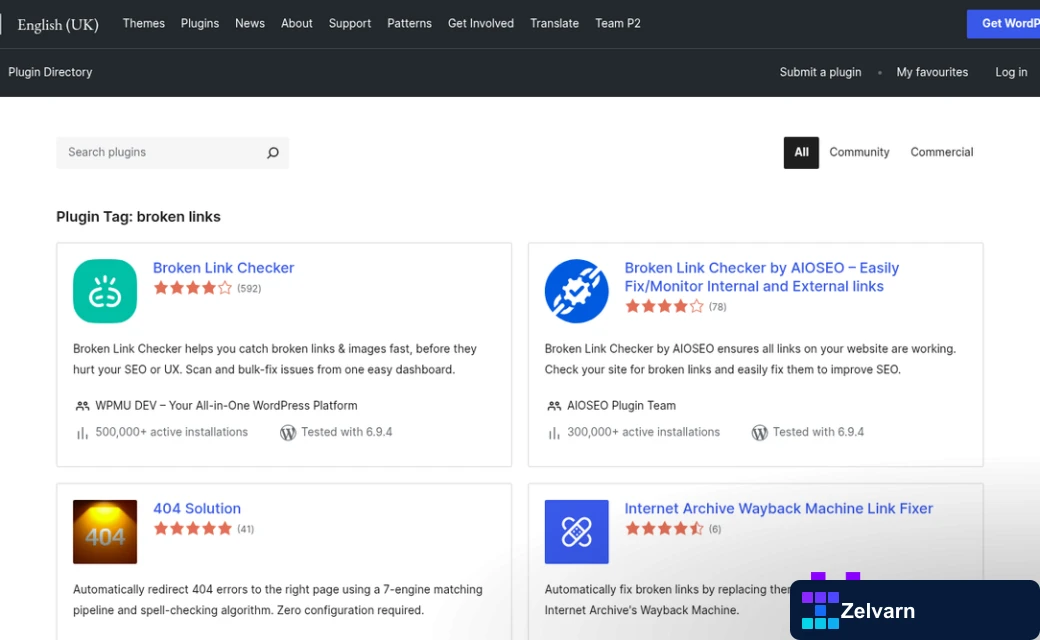This screenshot has height=640, width=1040.
Task: Click the 500,000+ active installations text
Action: [172, 432]
